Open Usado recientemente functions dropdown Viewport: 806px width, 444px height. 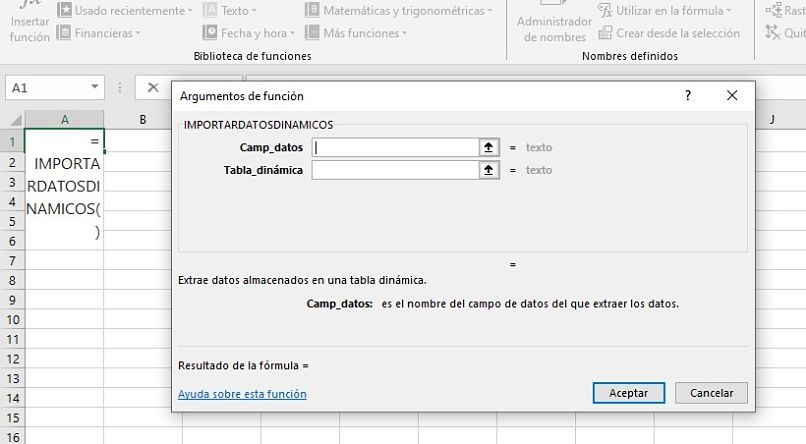125,10
